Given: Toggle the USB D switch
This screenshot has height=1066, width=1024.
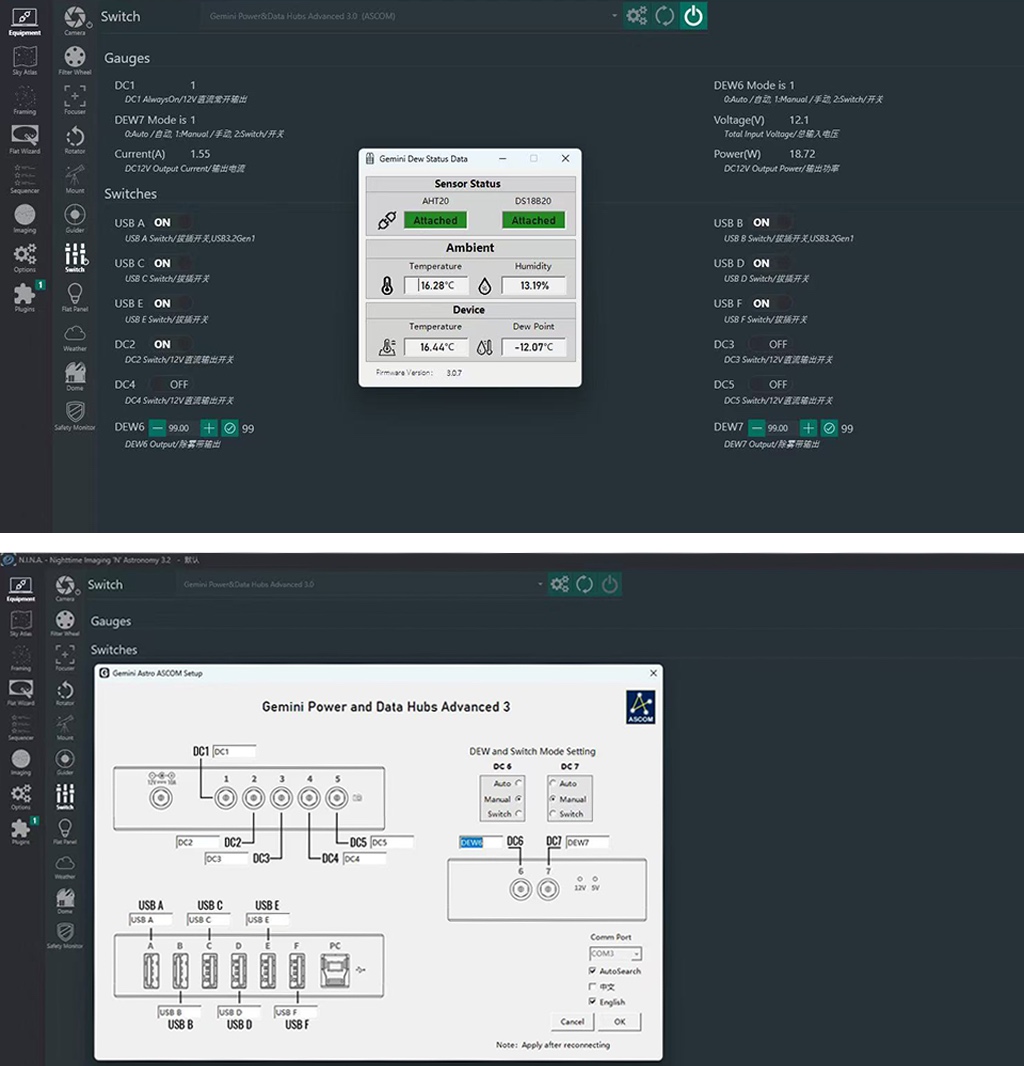Looking at the screenshot, I should click(x=772, y=263).
